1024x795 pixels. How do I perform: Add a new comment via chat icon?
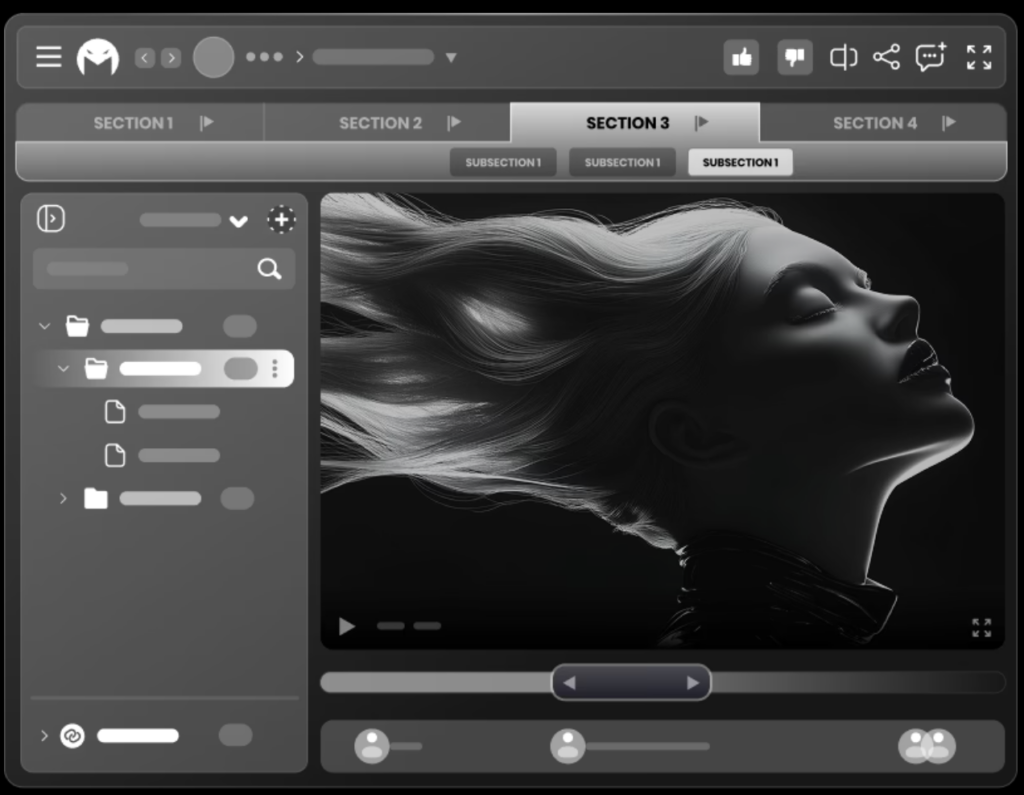tap(930, 57)
